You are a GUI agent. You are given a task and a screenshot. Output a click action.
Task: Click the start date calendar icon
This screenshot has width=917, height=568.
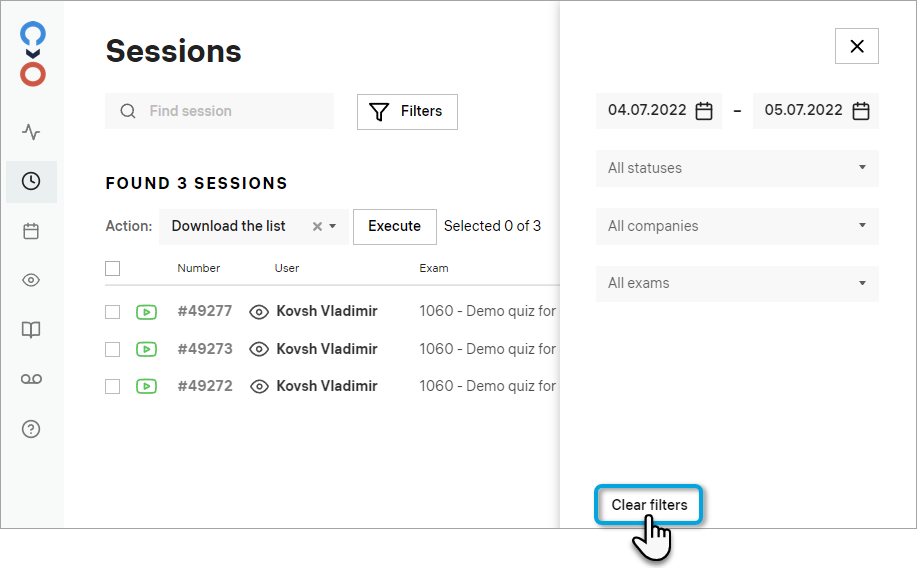pyautogui.click(x=704, y=111)
